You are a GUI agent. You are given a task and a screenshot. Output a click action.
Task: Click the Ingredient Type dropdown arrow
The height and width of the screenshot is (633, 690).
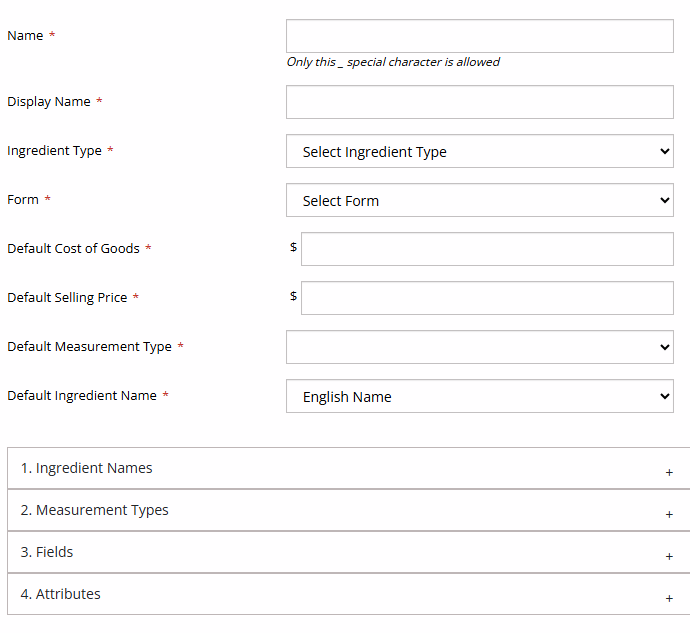pyautogui.click(x=665, y=152)
